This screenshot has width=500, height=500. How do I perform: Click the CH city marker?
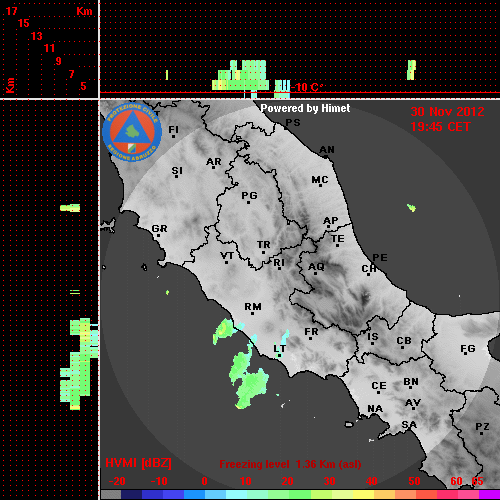pos(369,270)
